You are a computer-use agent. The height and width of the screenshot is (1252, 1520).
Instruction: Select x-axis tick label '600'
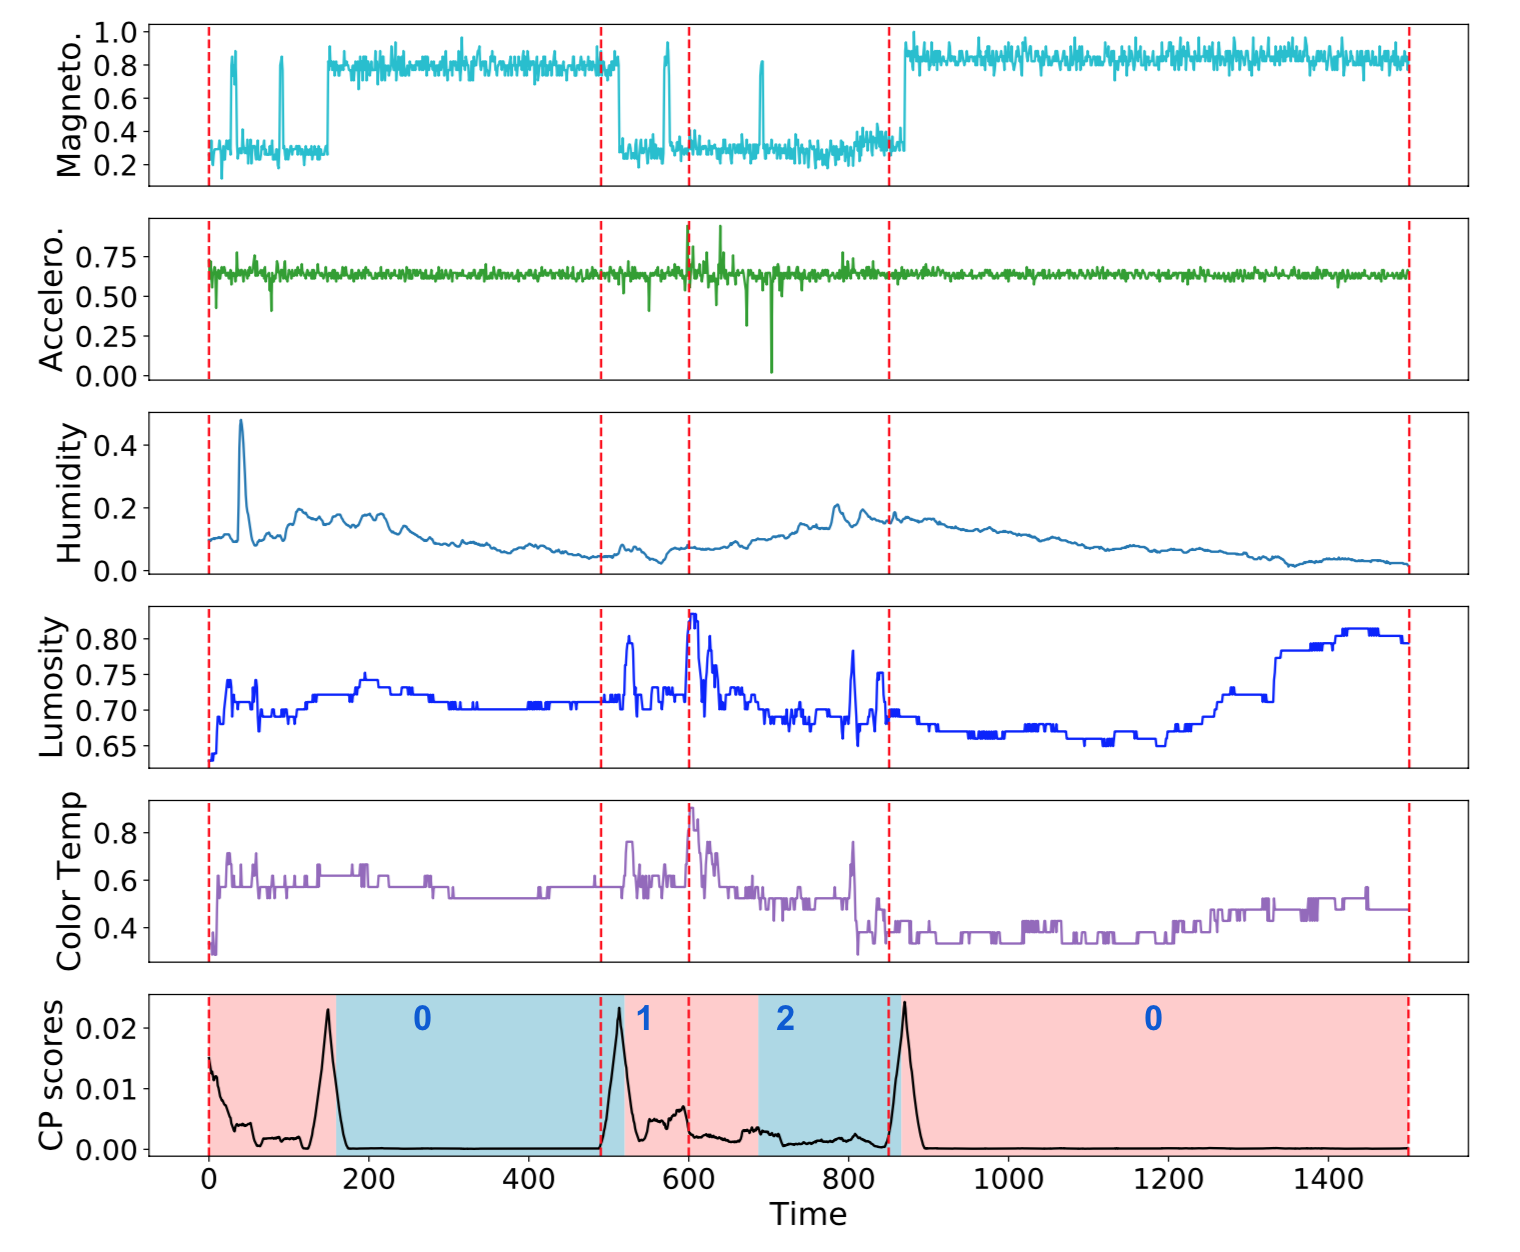pyautogui.click(x=688, y=1179)
